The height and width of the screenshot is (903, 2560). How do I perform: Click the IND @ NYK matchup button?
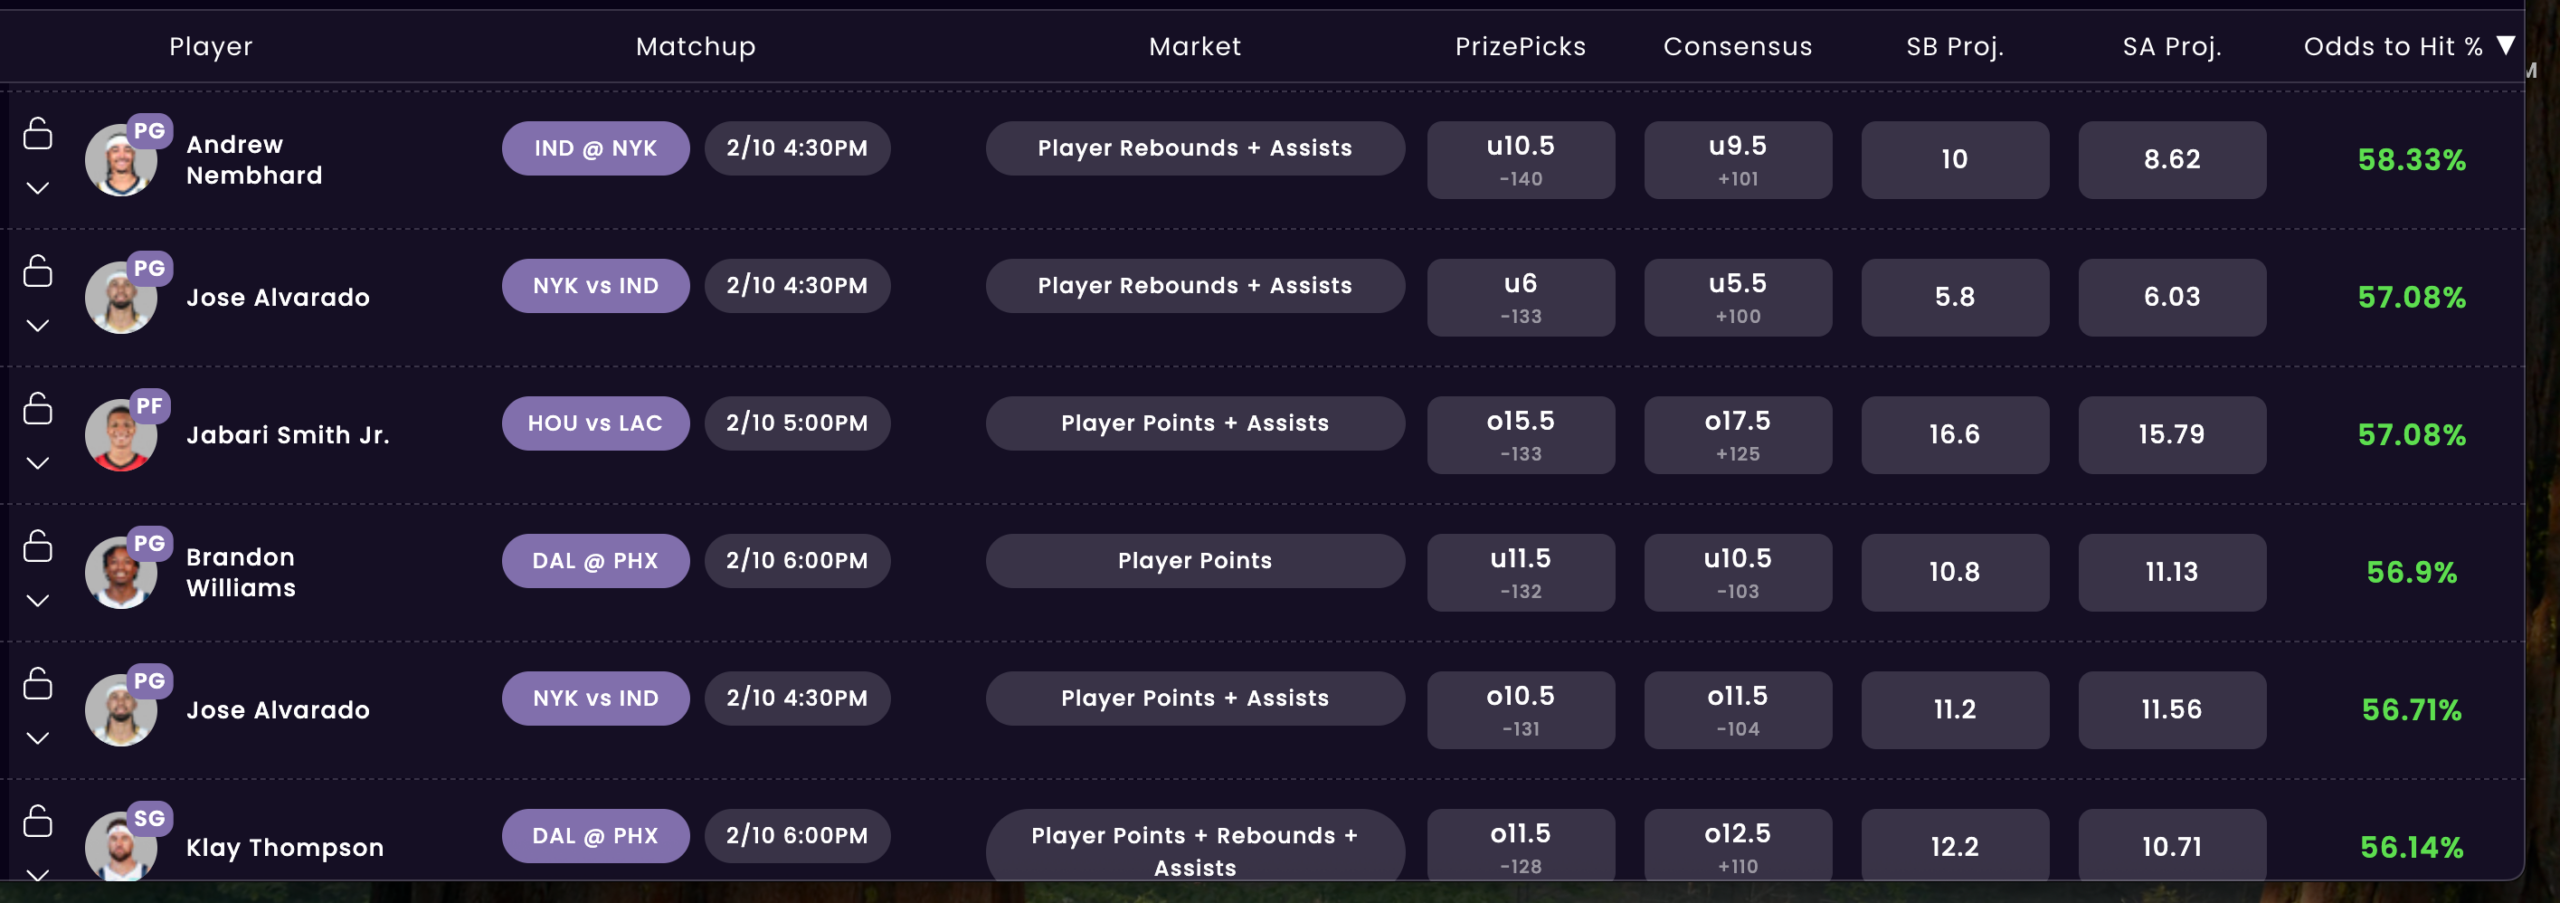pyautogui.click(x=595, y=148)
